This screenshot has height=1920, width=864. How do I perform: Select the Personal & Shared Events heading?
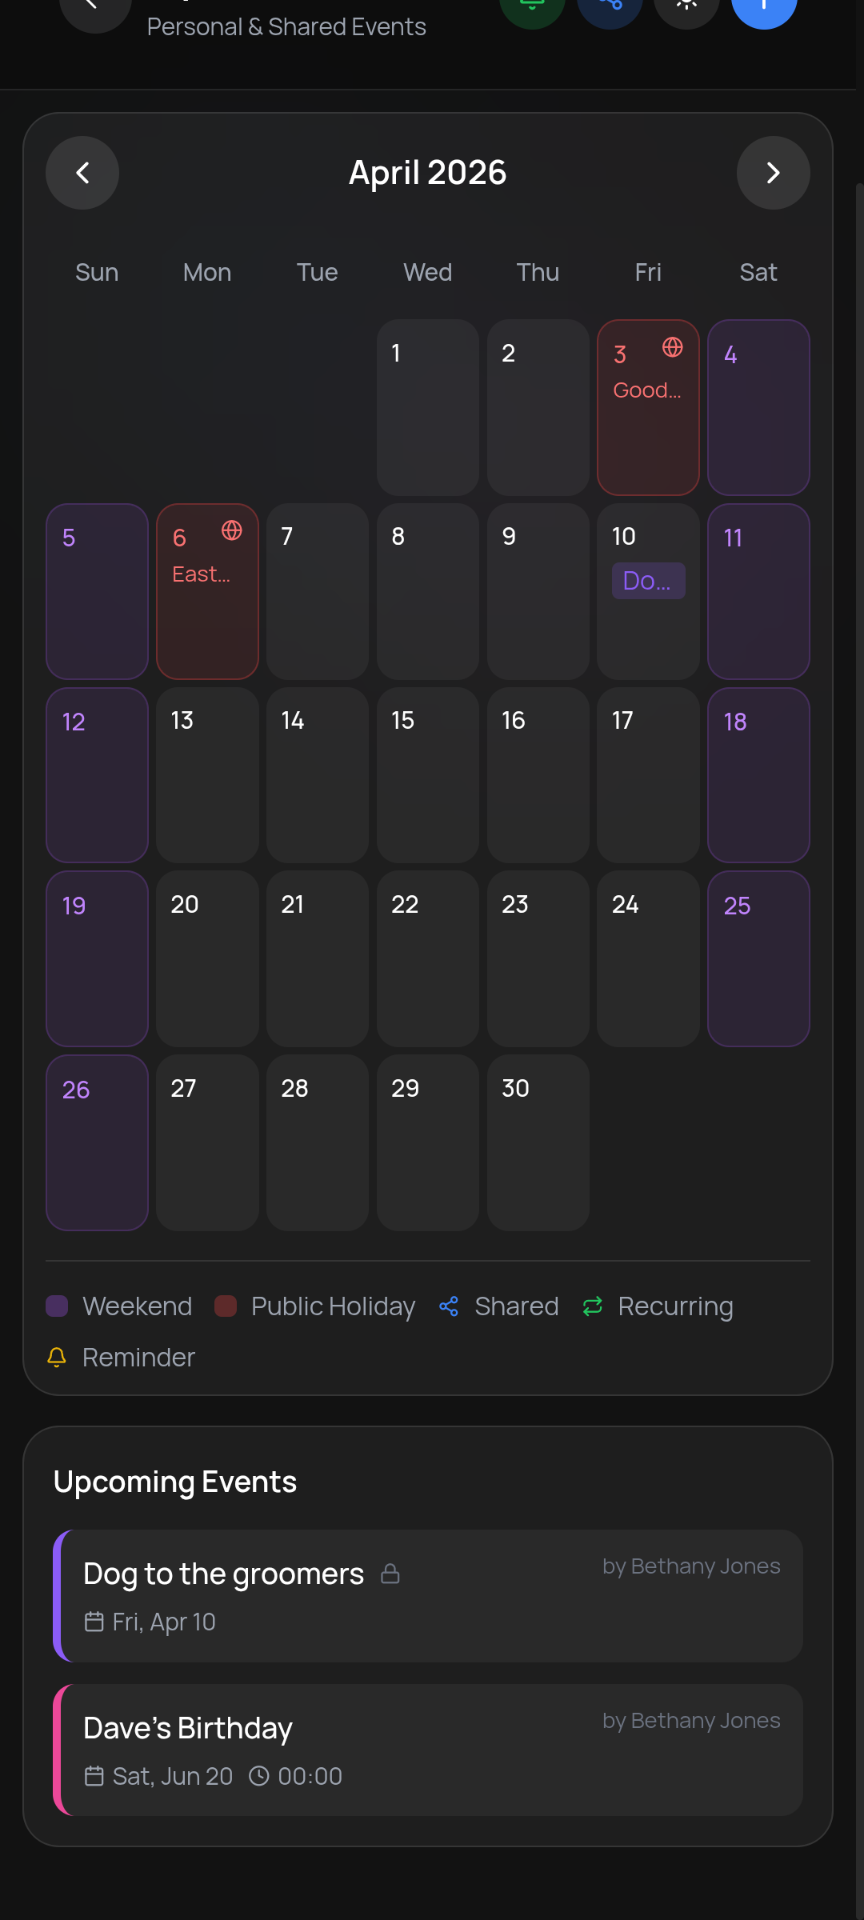286,27
